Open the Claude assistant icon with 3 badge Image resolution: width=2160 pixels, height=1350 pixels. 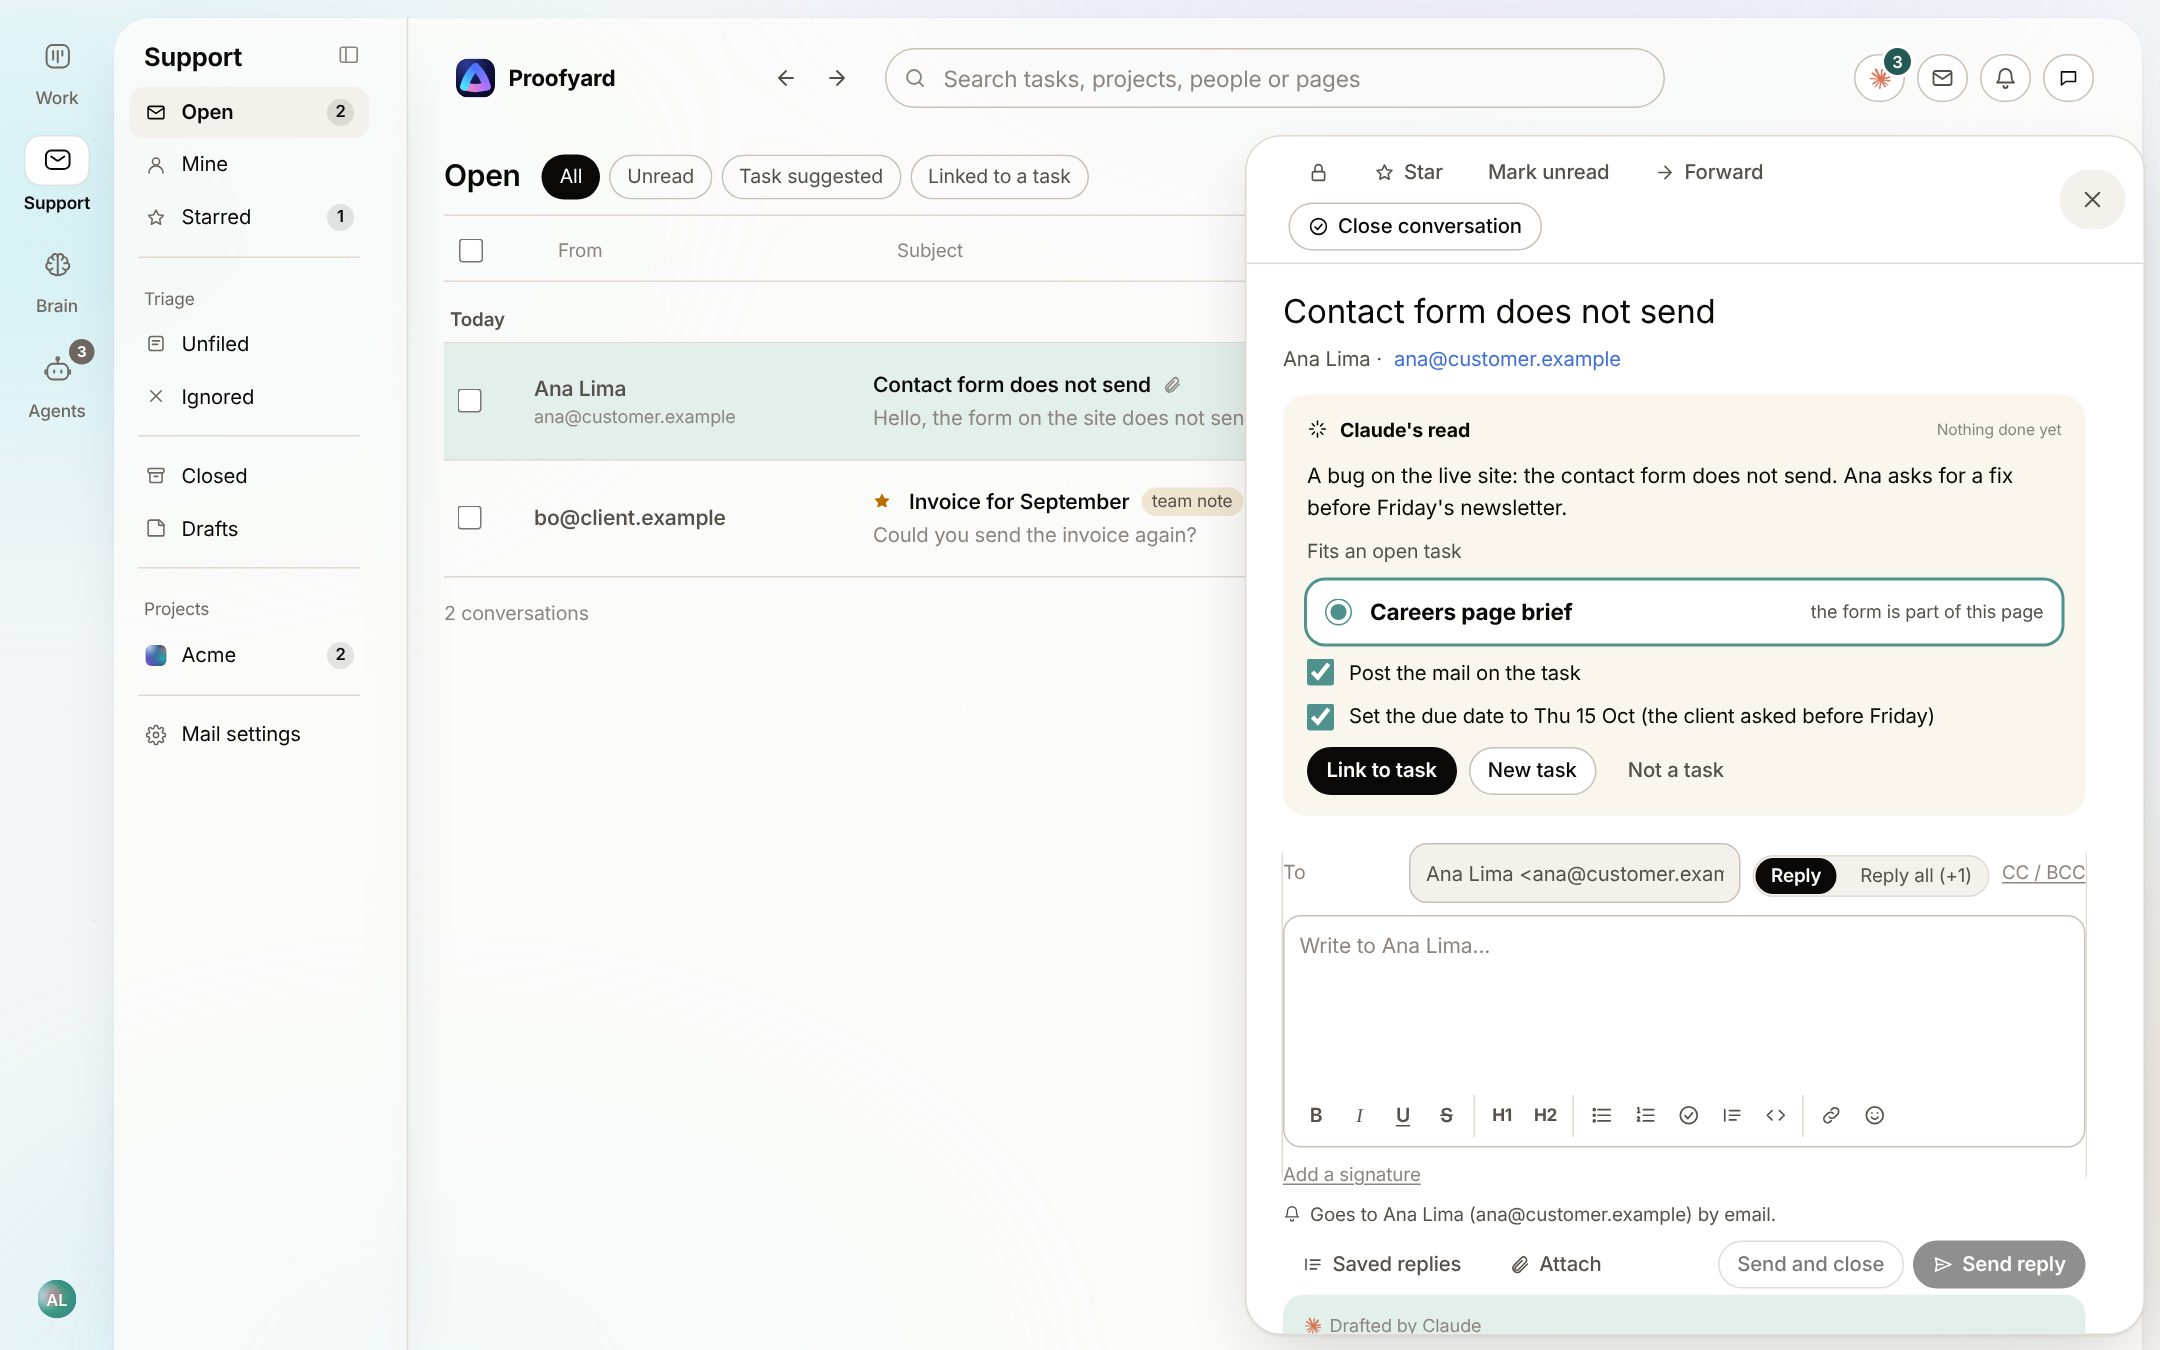point(1879,78)
